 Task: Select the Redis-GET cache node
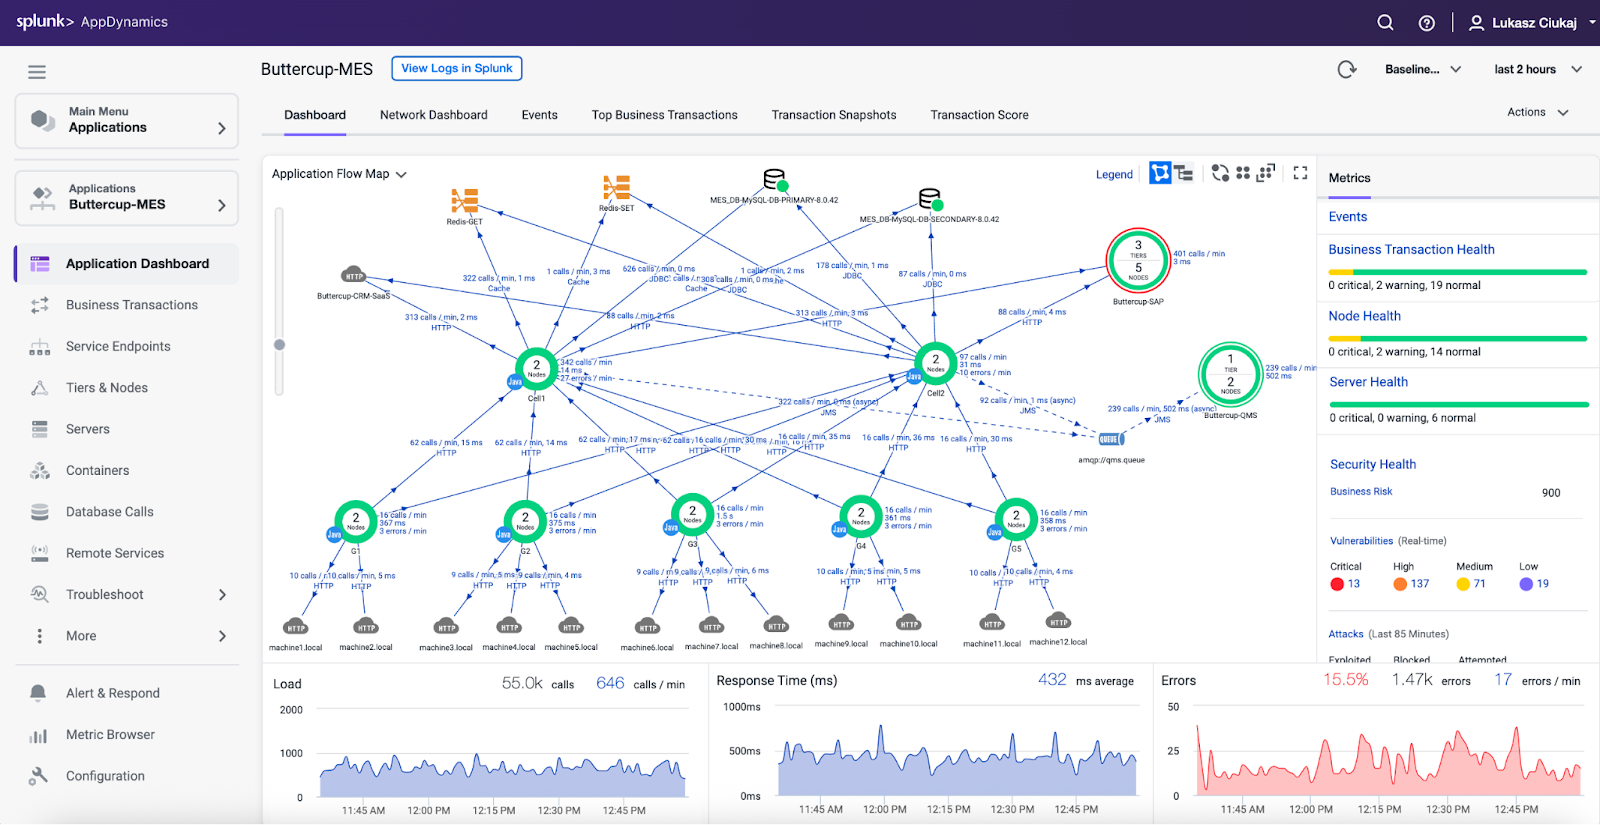click(x=464, y=200)
